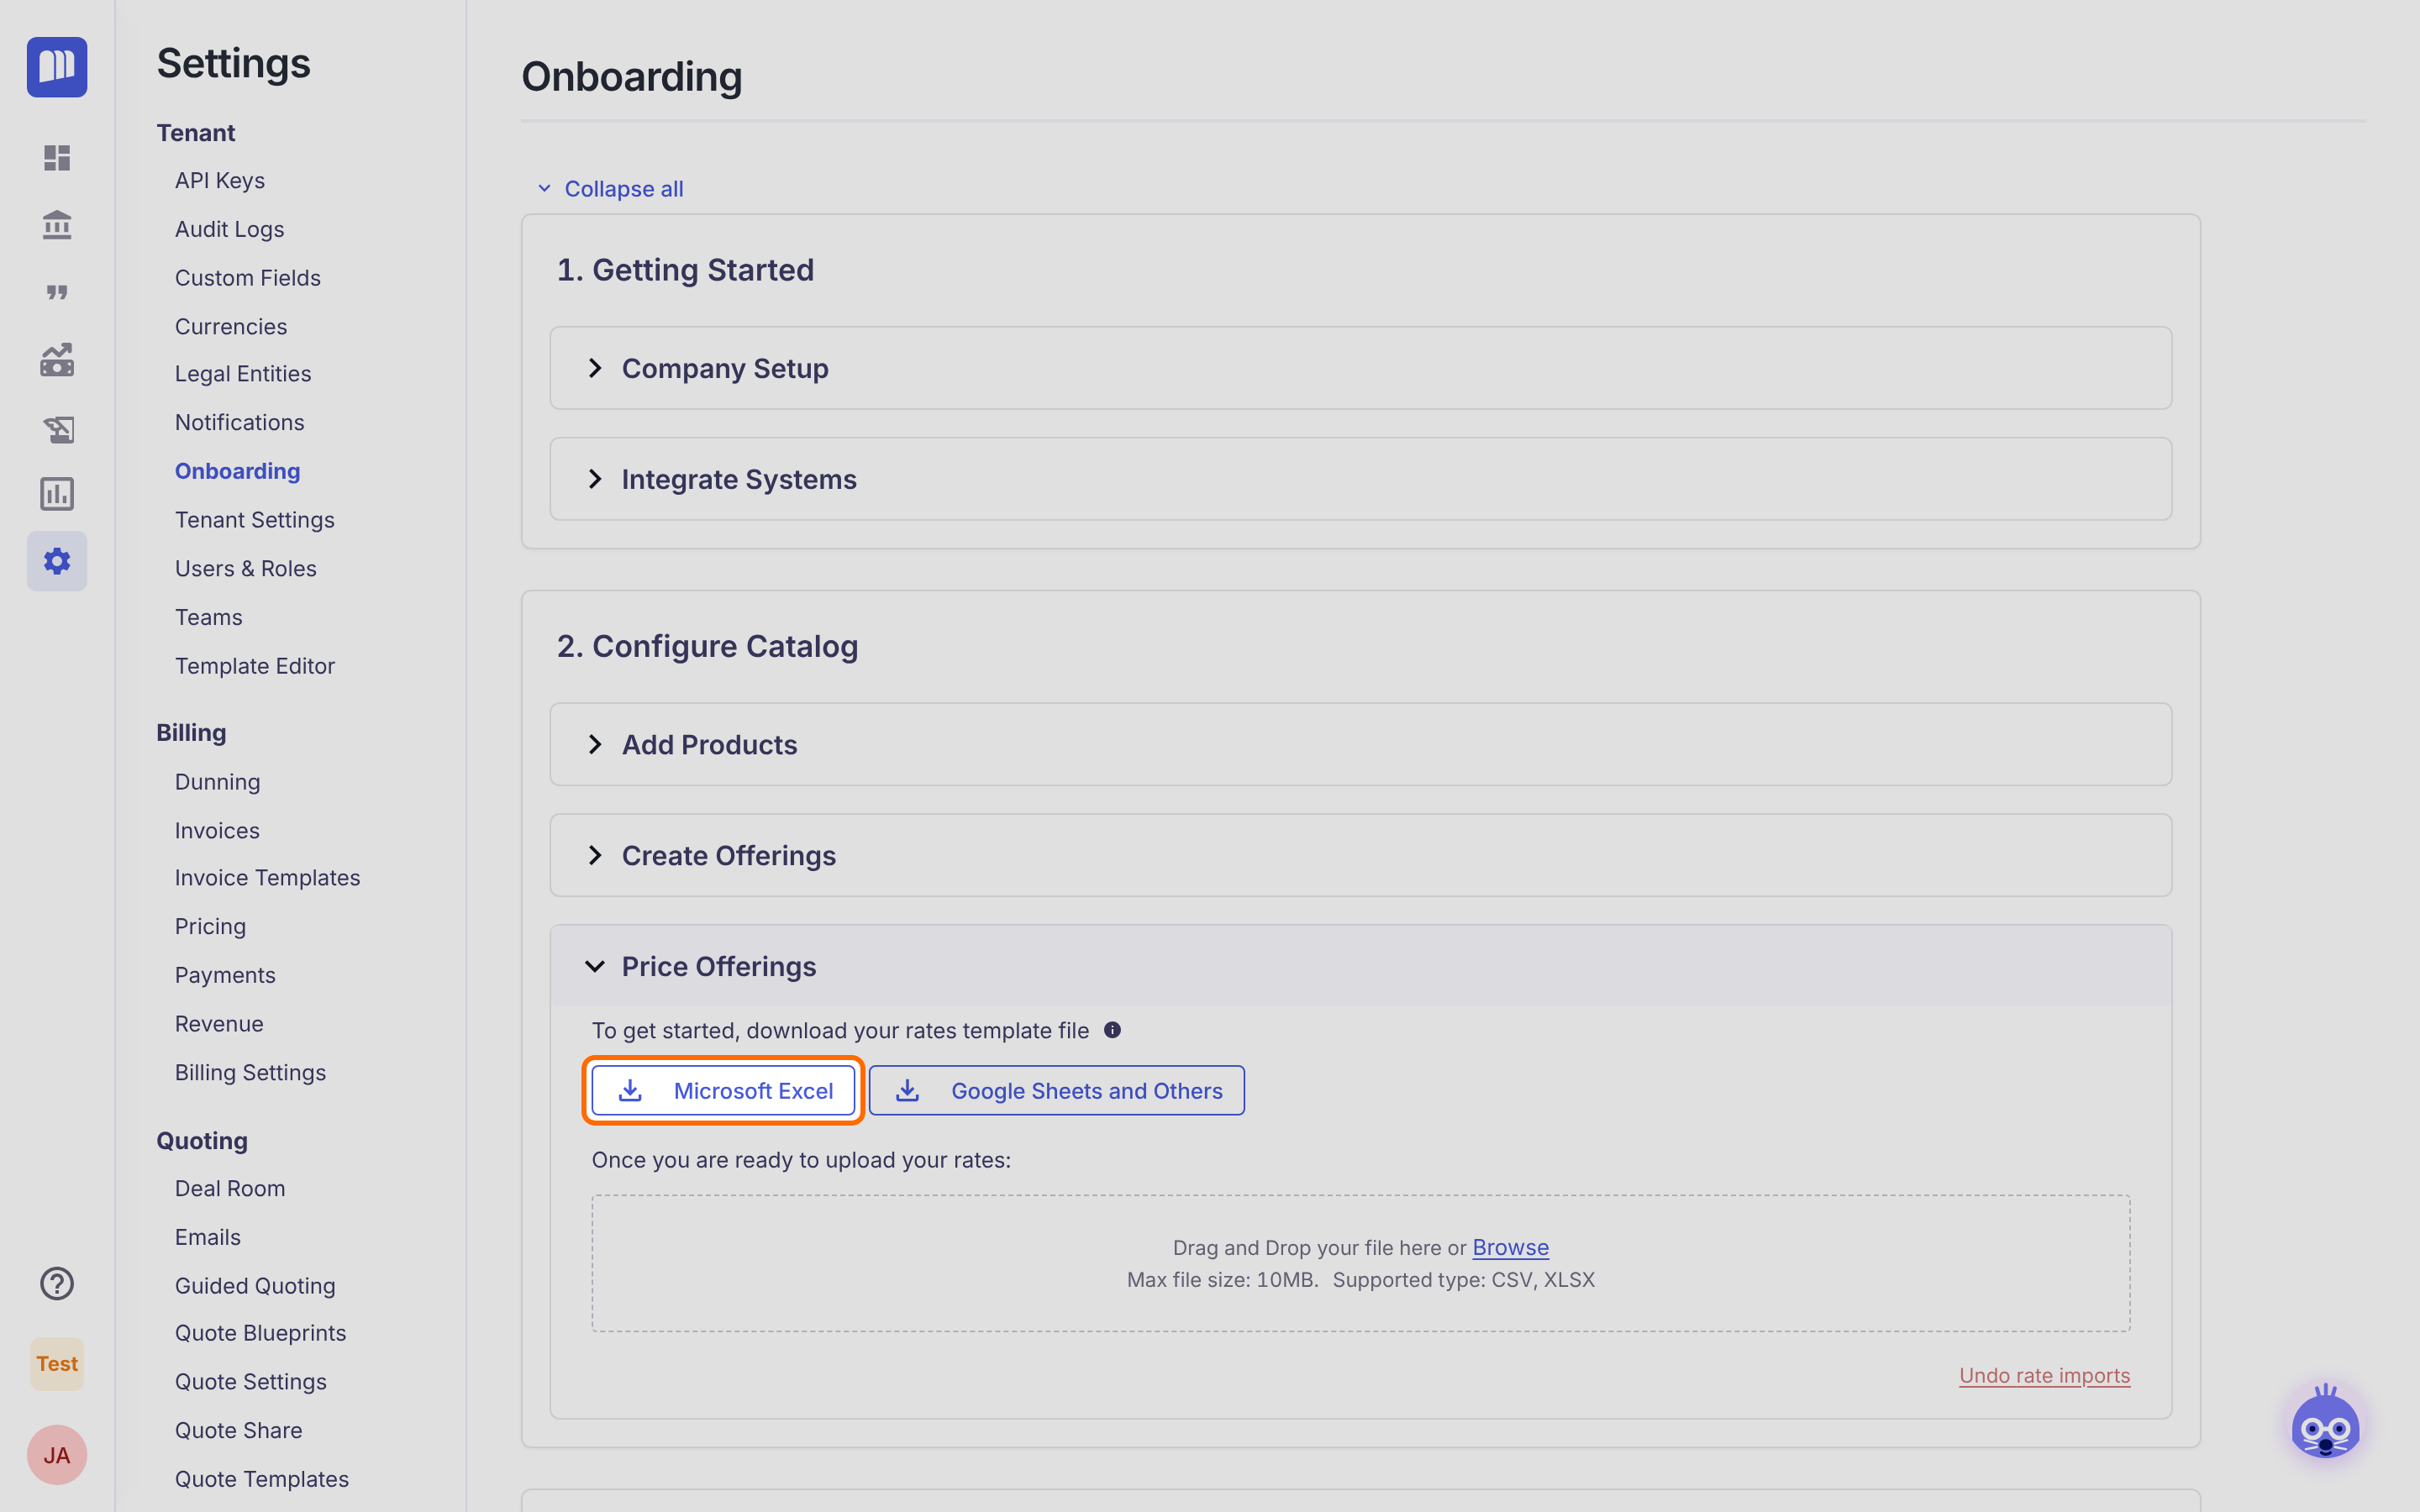Screen dimensions: 2420x1512
Task: Download Google Sheets and Others template
Action: 1056,1090
